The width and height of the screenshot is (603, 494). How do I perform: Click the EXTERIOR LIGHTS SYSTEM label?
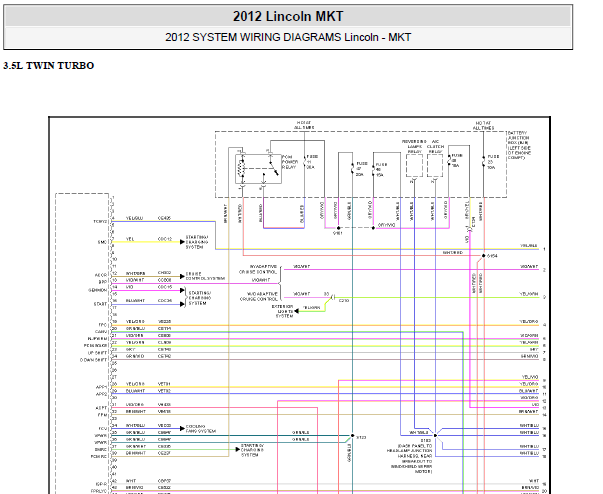[x=283, y=311]
